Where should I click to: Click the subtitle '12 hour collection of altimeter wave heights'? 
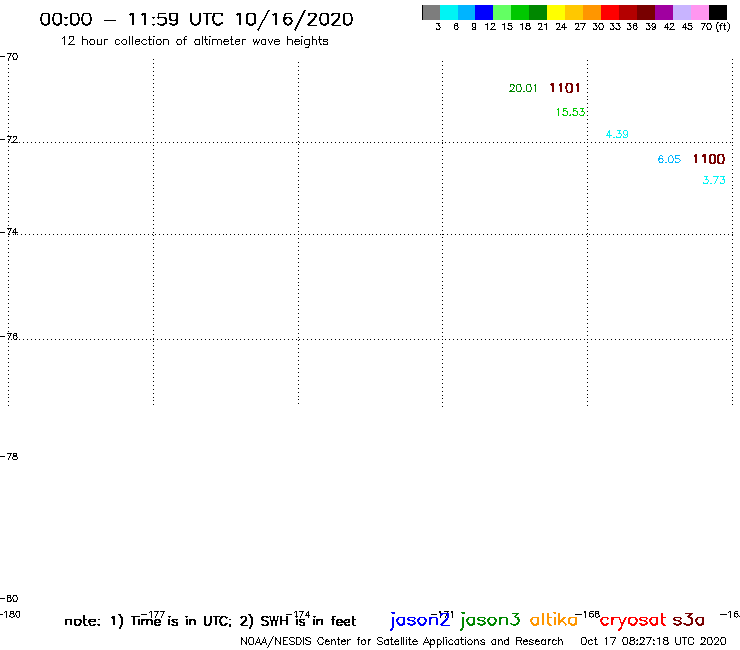pos(194,41)
